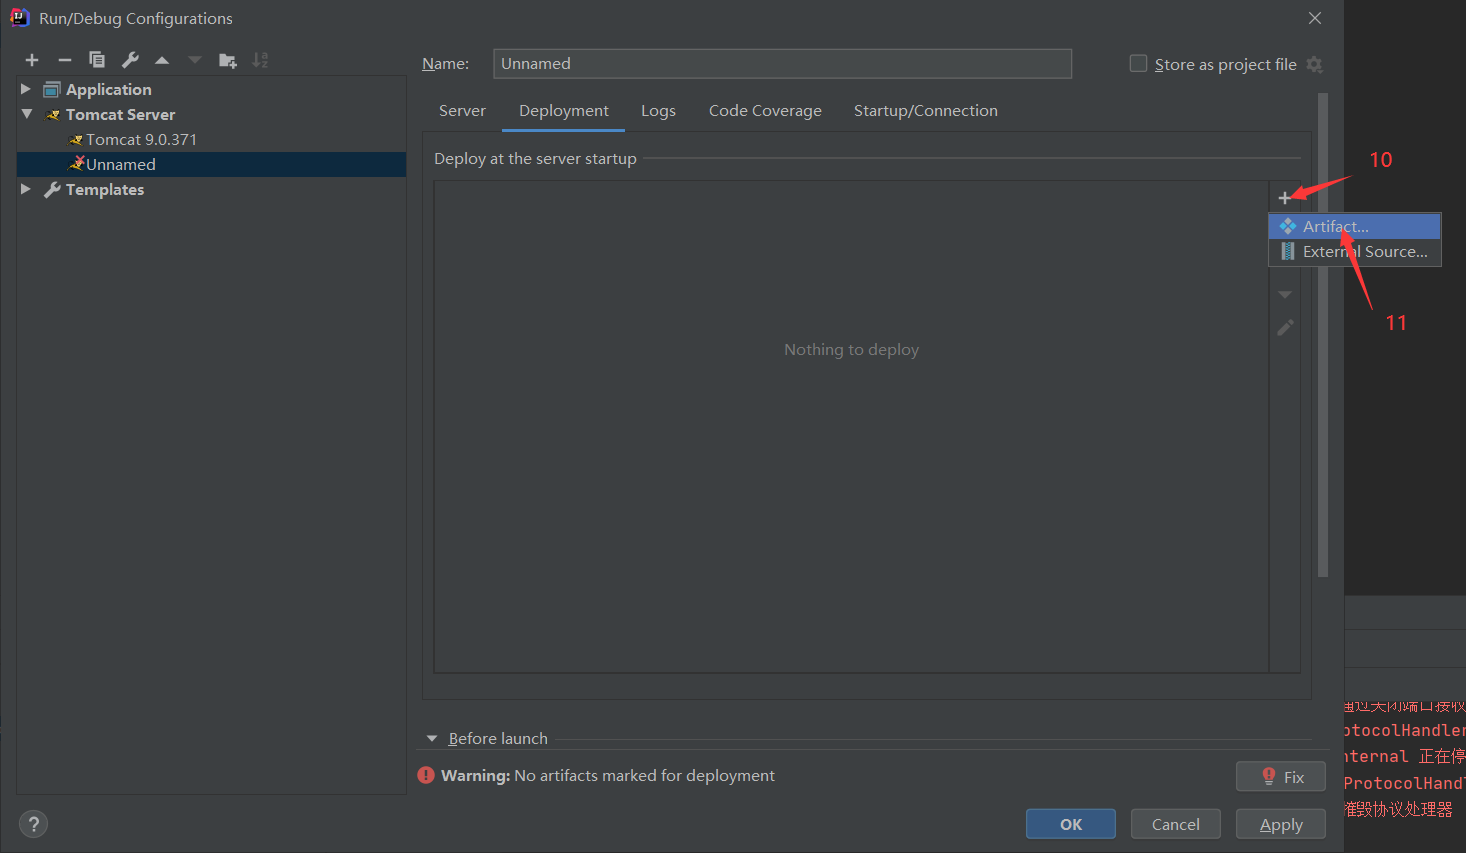The height and width of the screenshot is (853, 1466).
Task: Expand the Templates tree node
Action: pyautogui.click(x=26, y=189)
